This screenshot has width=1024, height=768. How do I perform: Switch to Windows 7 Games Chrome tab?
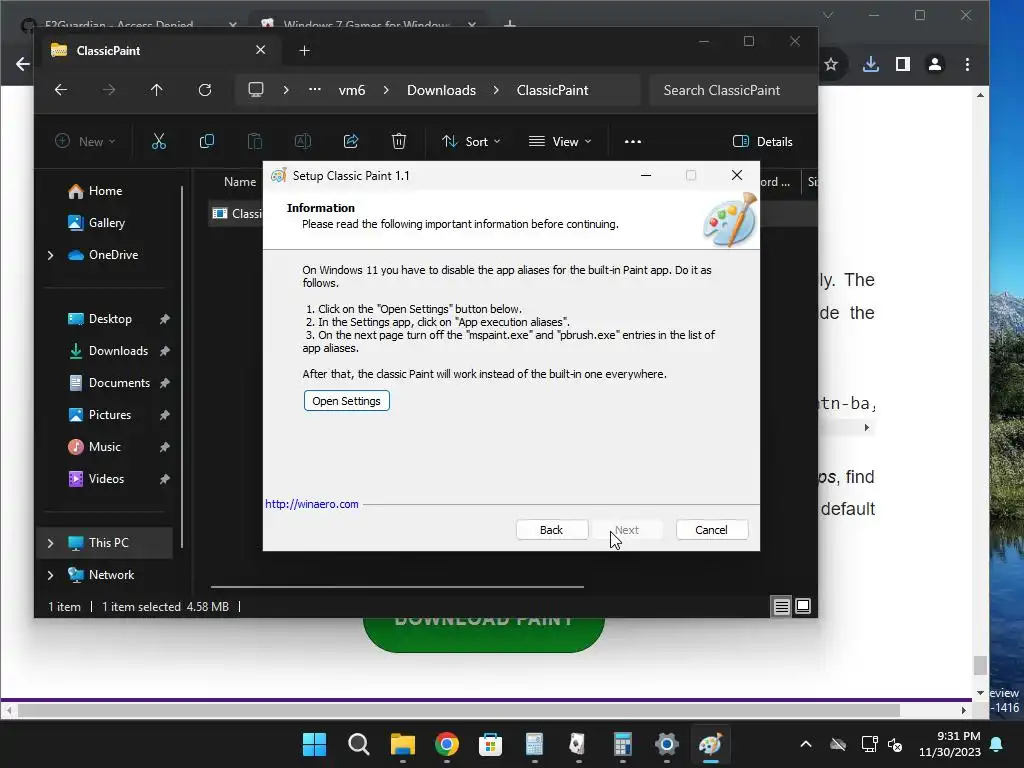coord(368,24)
